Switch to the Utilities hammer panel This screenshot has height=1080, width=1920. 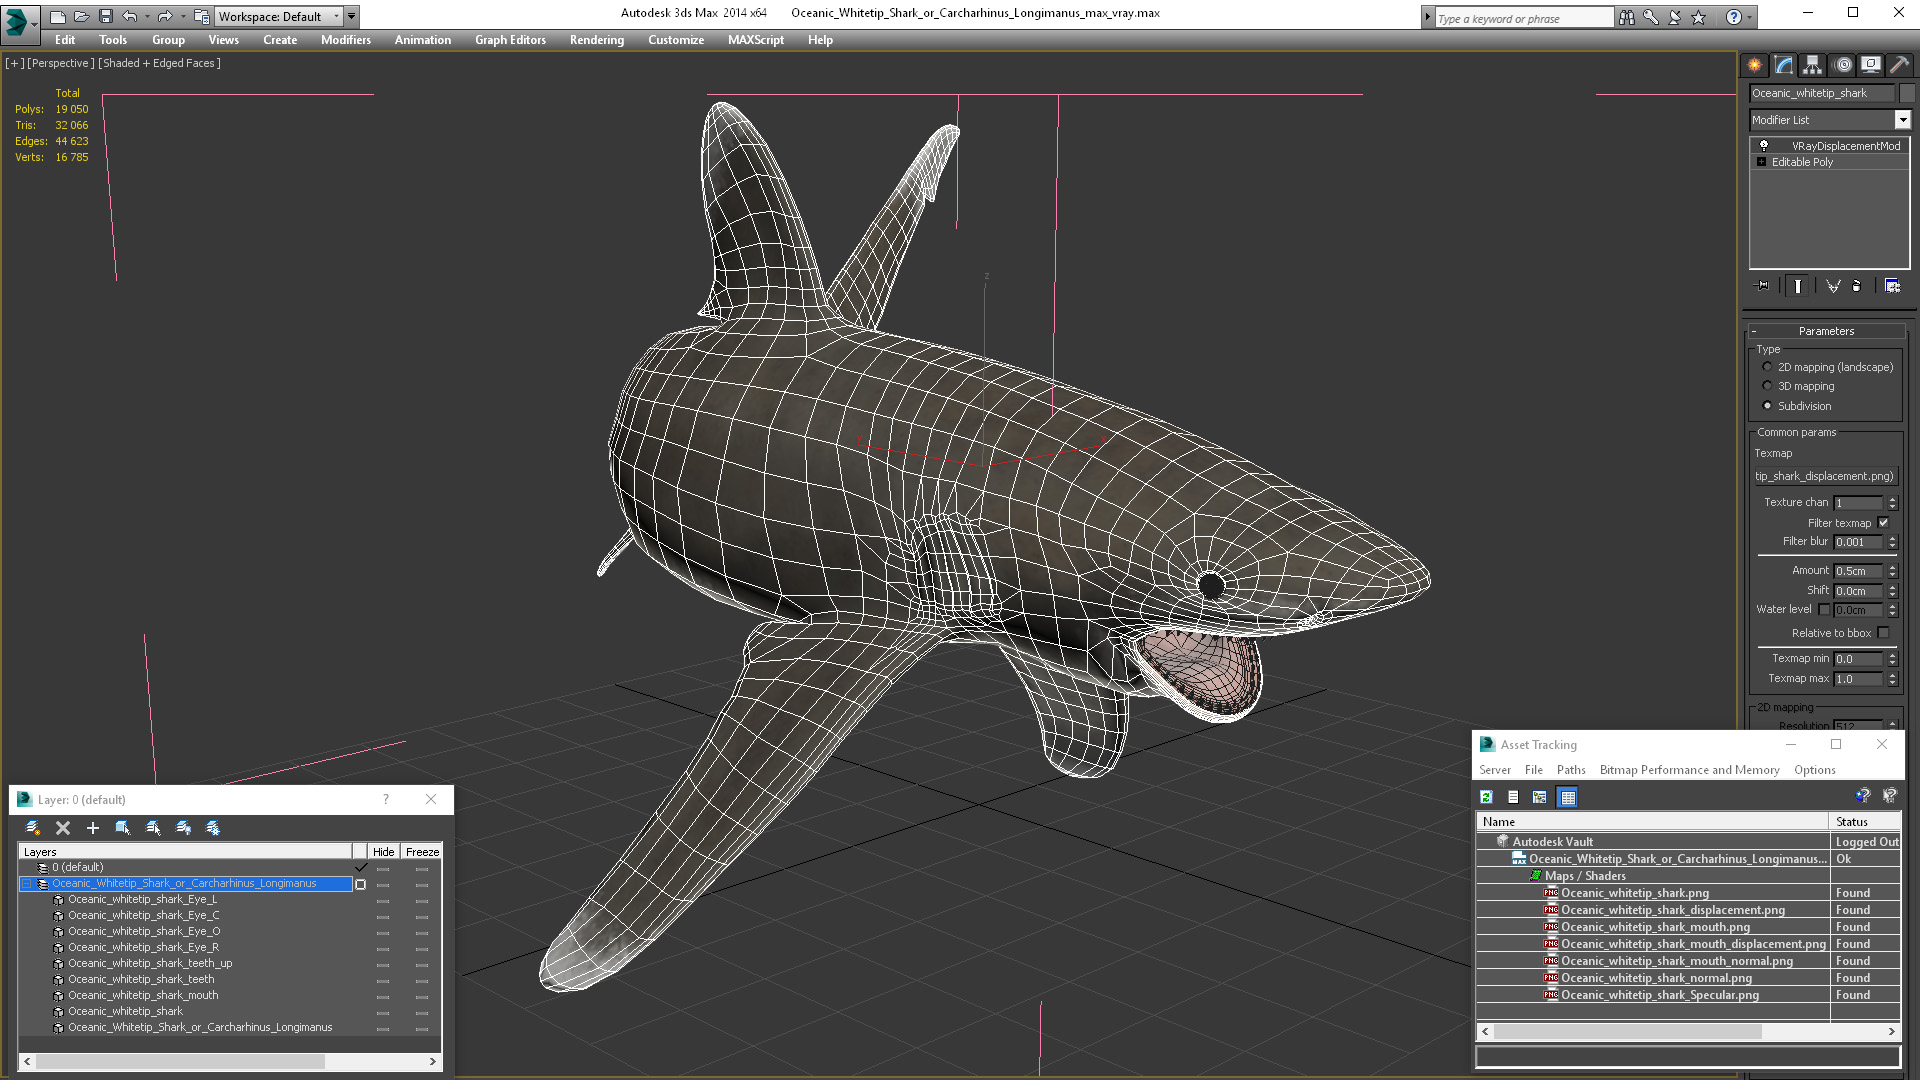1900,65
